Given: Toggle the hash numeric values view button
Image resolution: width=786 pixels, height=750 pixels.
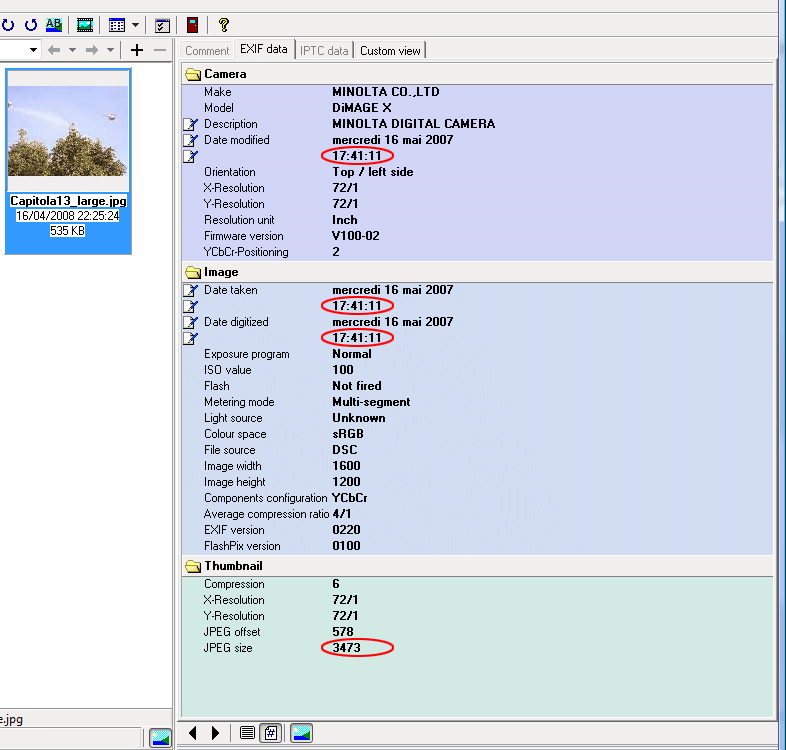Looking at the screenshot, I should click(x=270, y=733).
